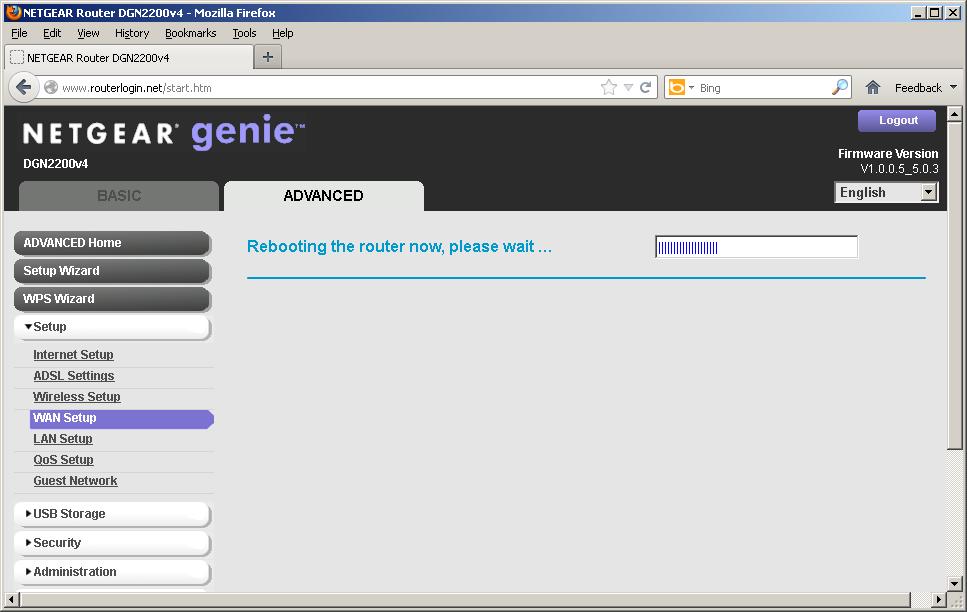
Task: Open the Edit menu
Action: 52,33
